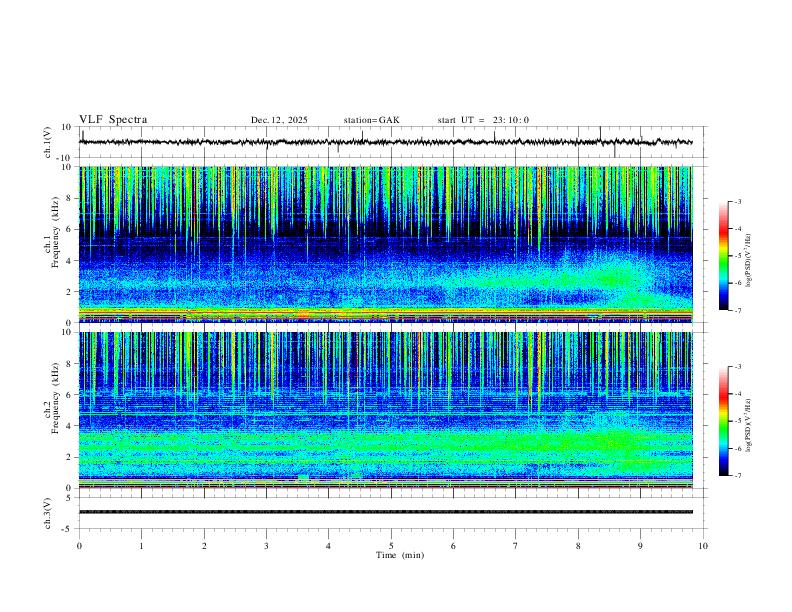The image size is (792, 612).
Task: Click the ch.2 spectrogram panel
Action: [385, 410]
